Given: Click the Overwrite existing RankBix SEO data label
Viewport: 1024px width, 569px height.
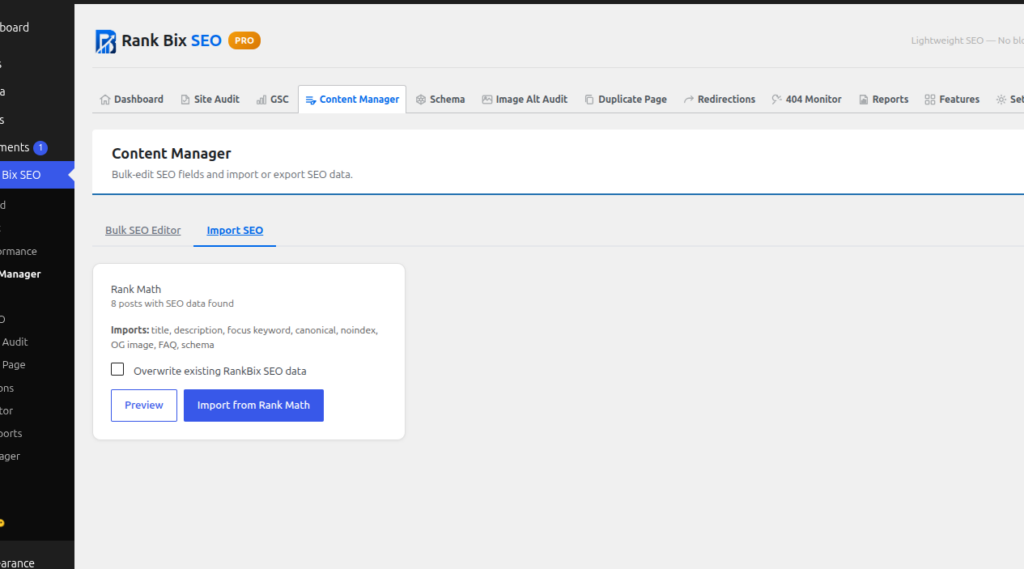Looking at the screenshot, I should (219, 371).
